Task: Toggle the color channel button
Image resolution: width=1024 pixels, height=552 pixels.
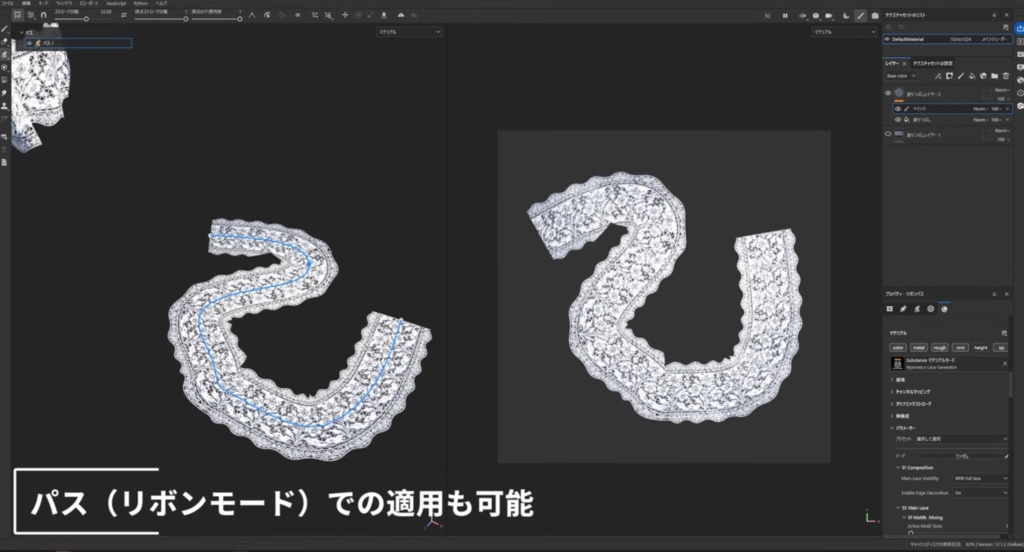Action: [898, 348]
